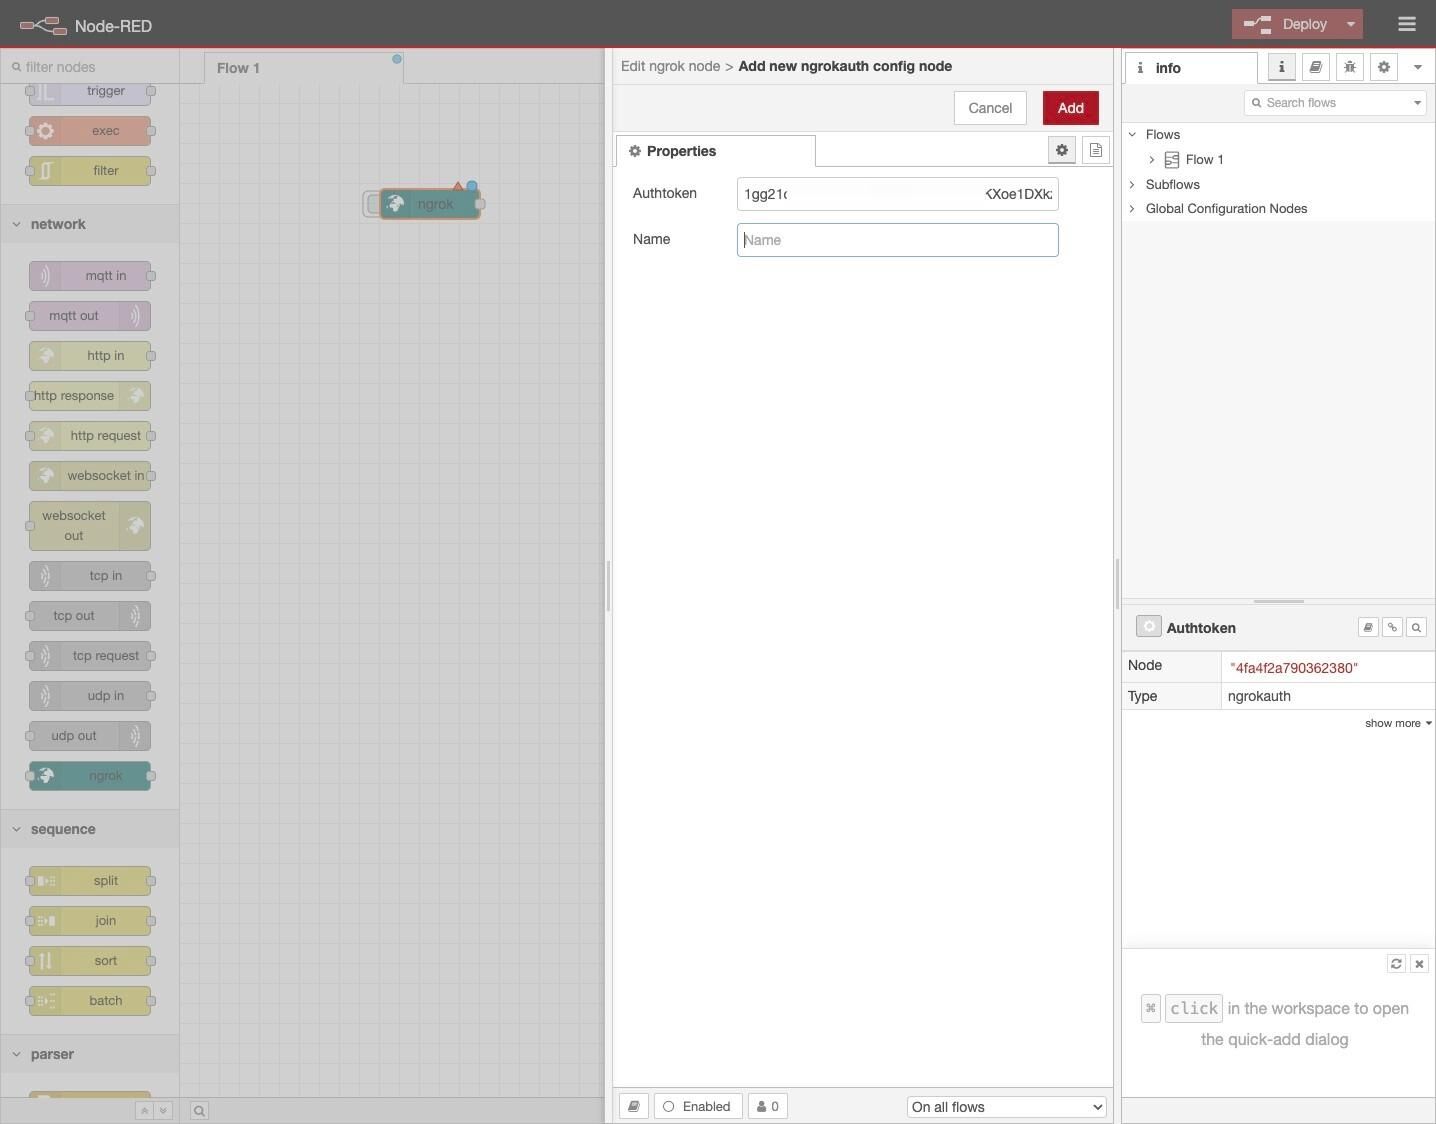Click the user count button in the footer
Image resolution: width=1436 pixels, height=1124 pixels.
click(767, 1106)
